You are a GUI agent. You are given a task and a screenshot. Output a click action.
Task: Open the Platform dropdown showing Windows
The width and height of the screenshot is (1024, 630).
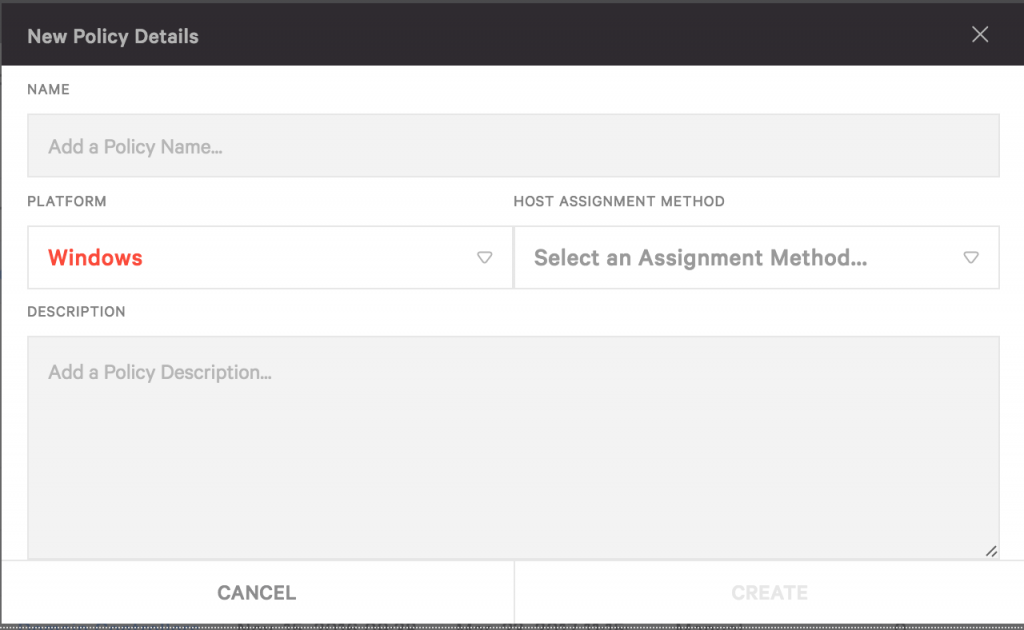270,257
